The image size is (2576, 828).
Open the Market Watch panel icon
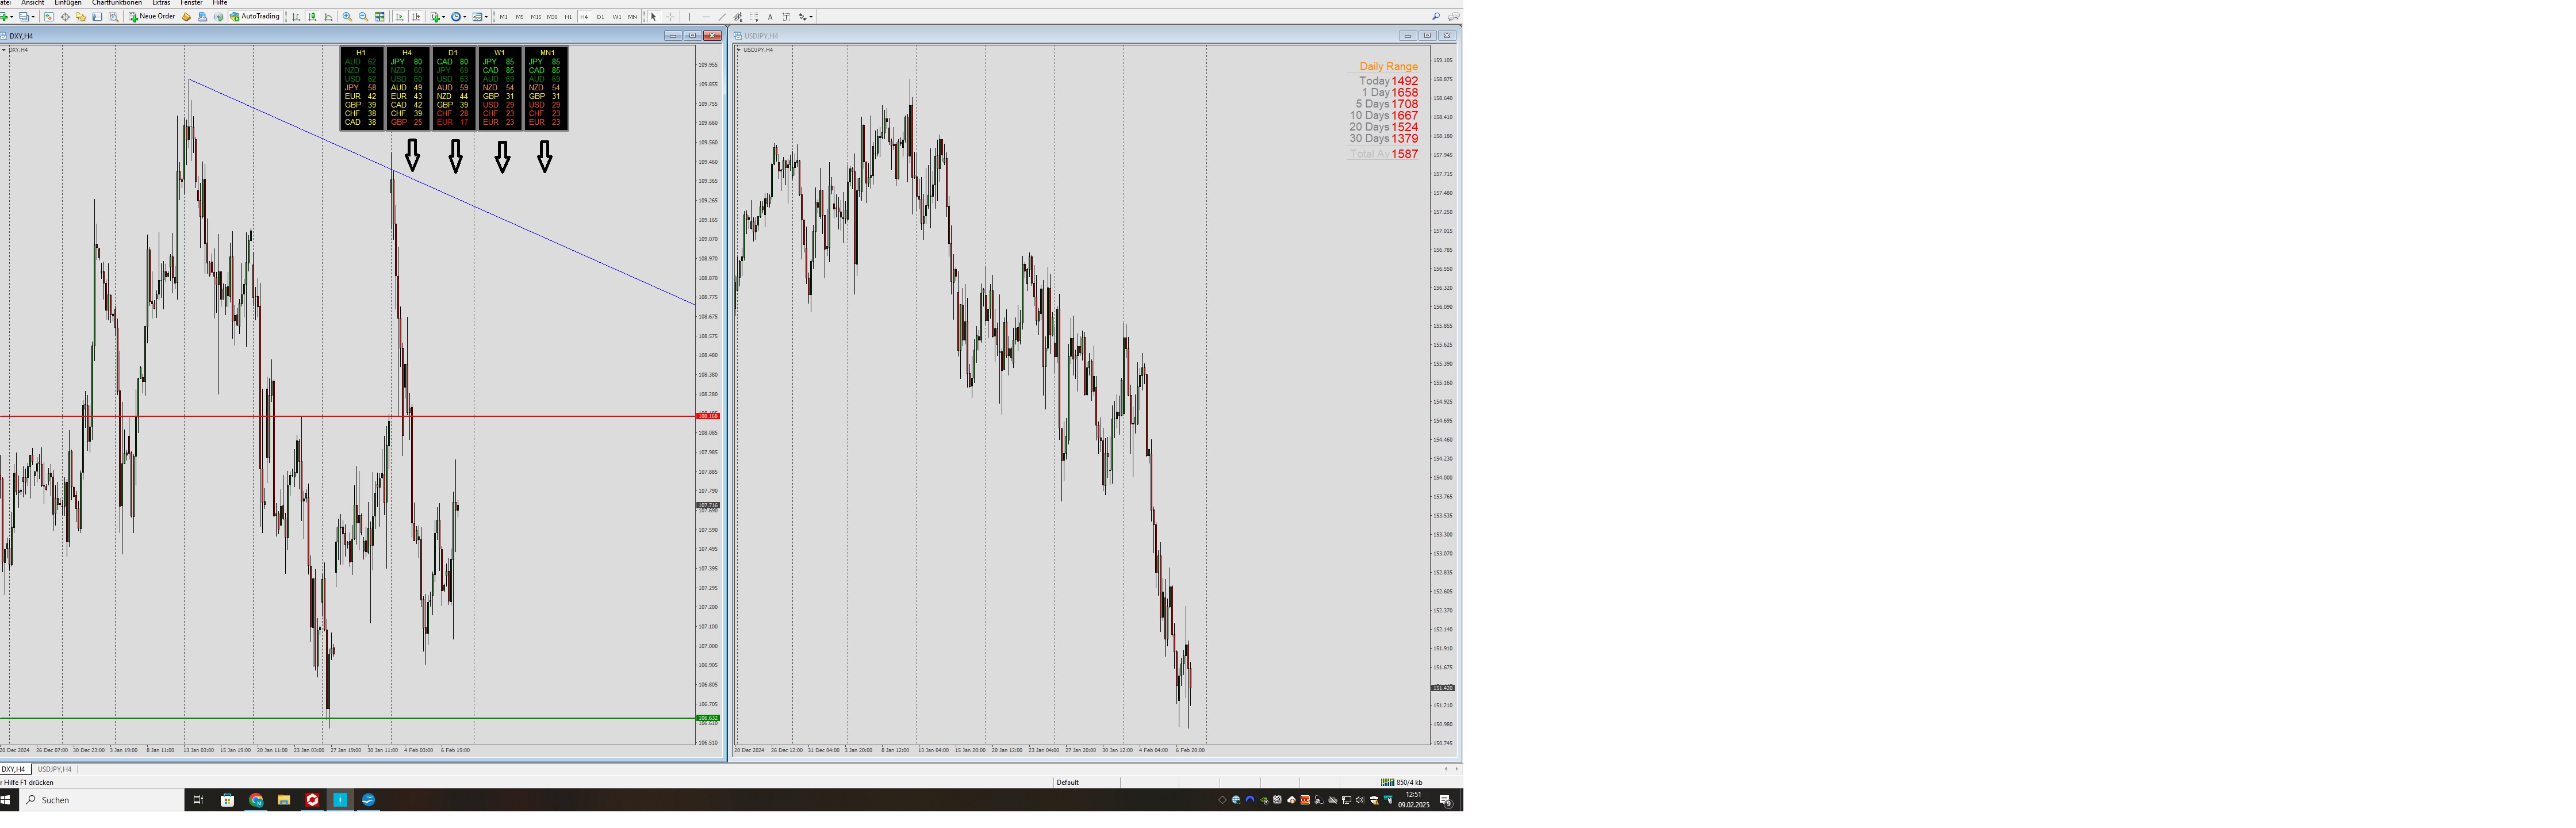pyautogui.click(x=49, y=17)
